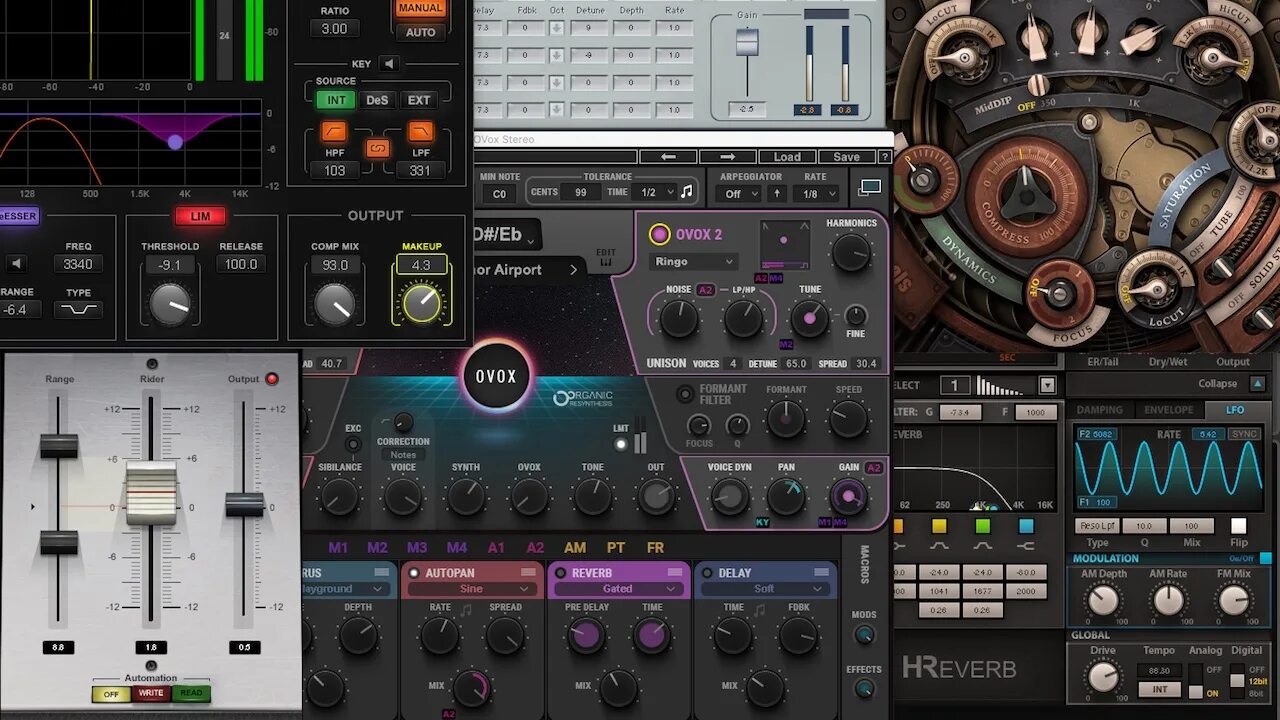Click the de-esser TYPE shape icon
Image resolution: width=1280 pixels, height=720 pixels.
[x=79, y=309]
